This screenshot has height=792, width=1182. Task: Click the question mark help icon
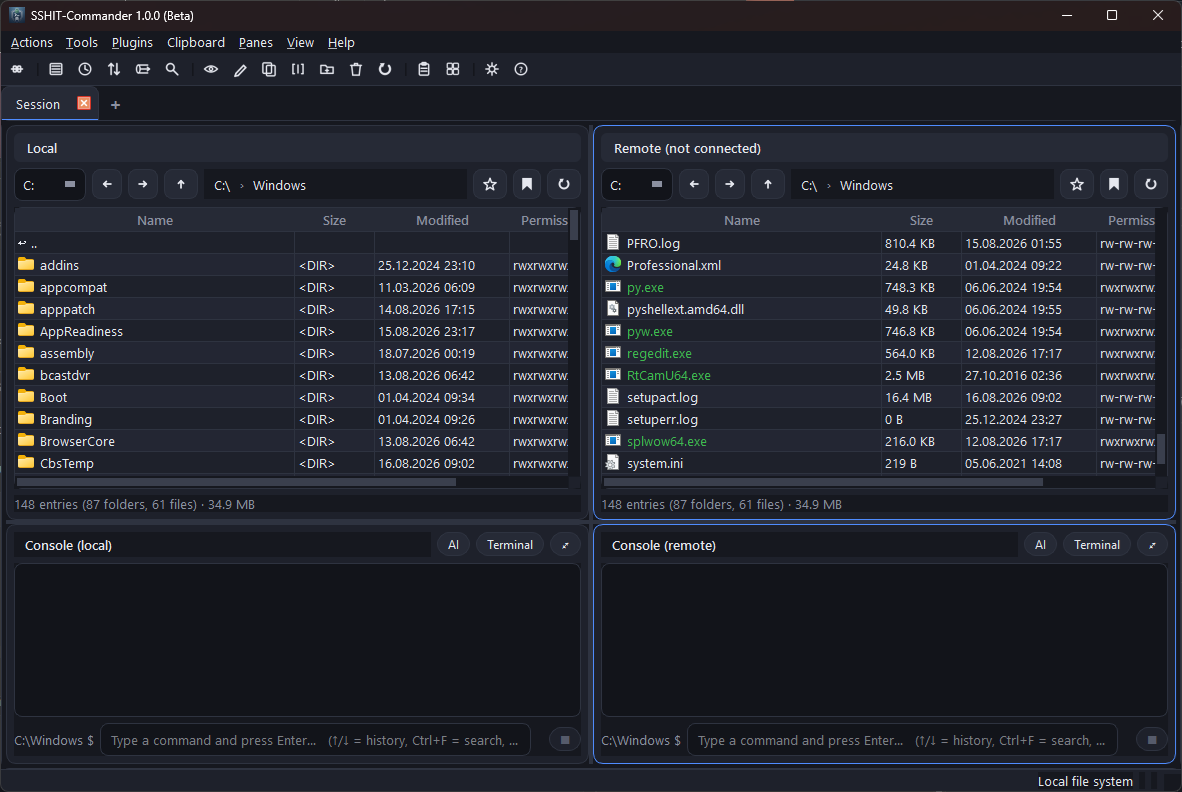point(521,69)
